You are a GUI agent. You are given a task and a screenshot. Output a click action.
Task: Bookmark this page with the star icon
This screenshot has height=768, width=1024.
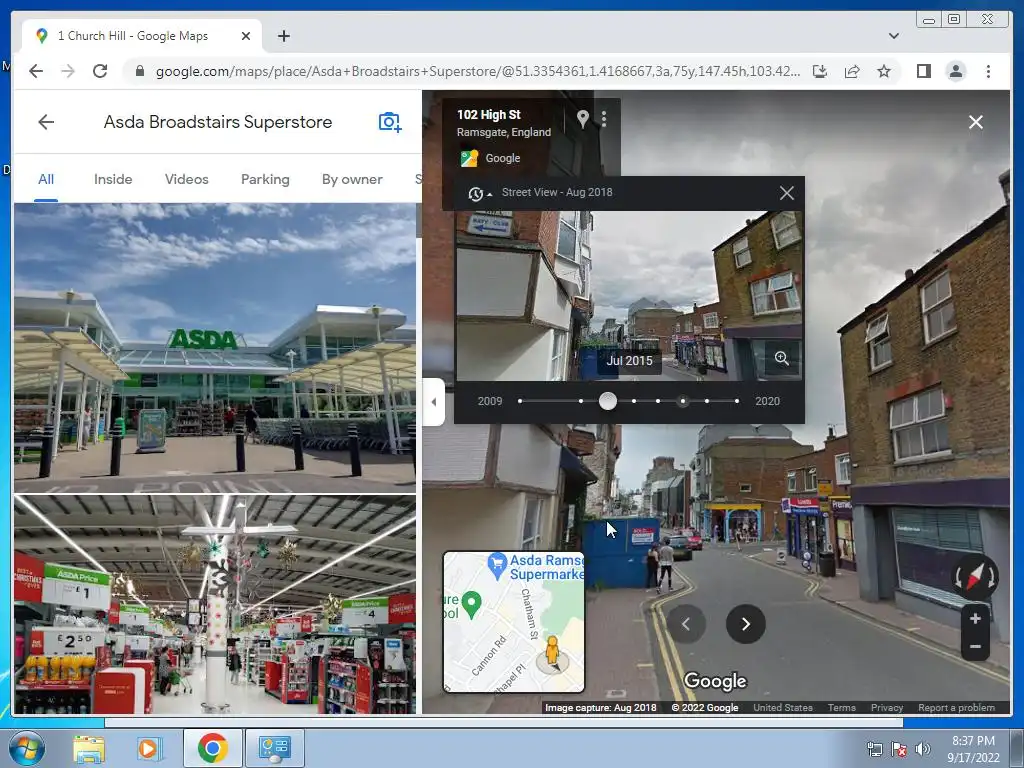coord(884,71)
